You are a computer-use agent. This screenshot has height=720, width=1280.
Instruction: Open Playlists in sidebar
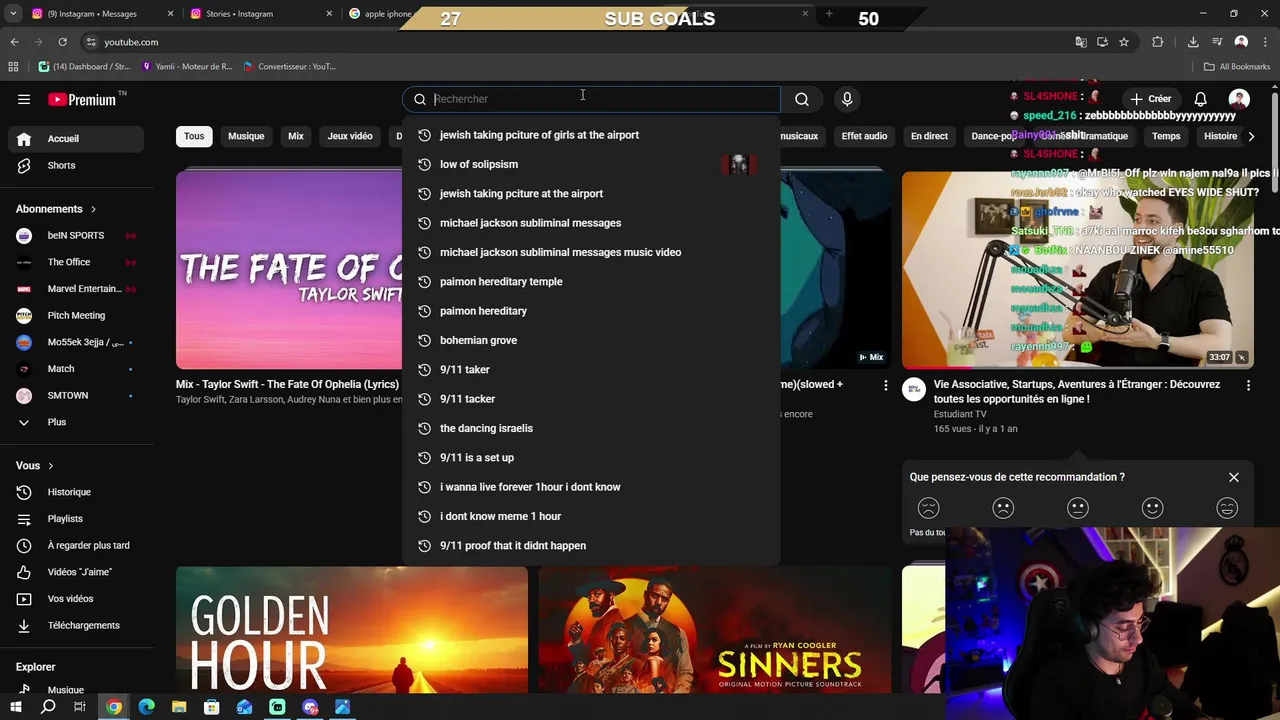click(x=76, y=519)
